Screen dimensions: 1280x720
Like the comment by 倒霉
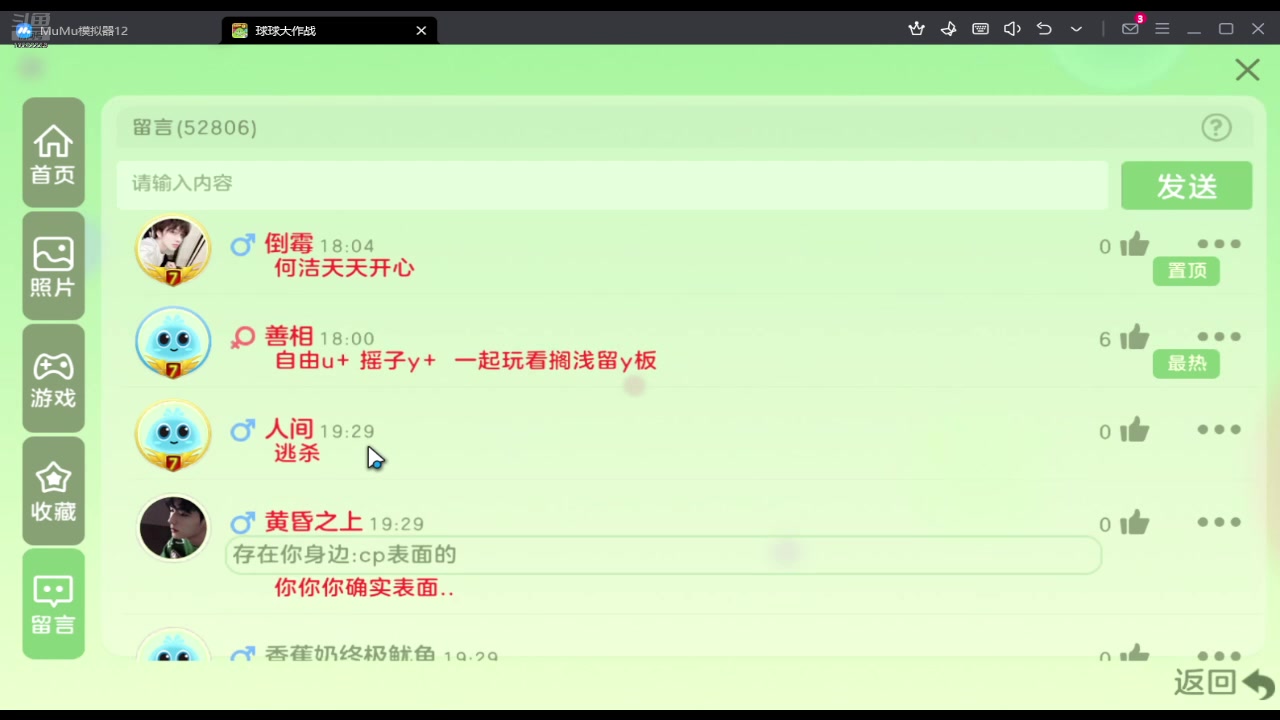pyautogui.click(x=1134, y=244)
